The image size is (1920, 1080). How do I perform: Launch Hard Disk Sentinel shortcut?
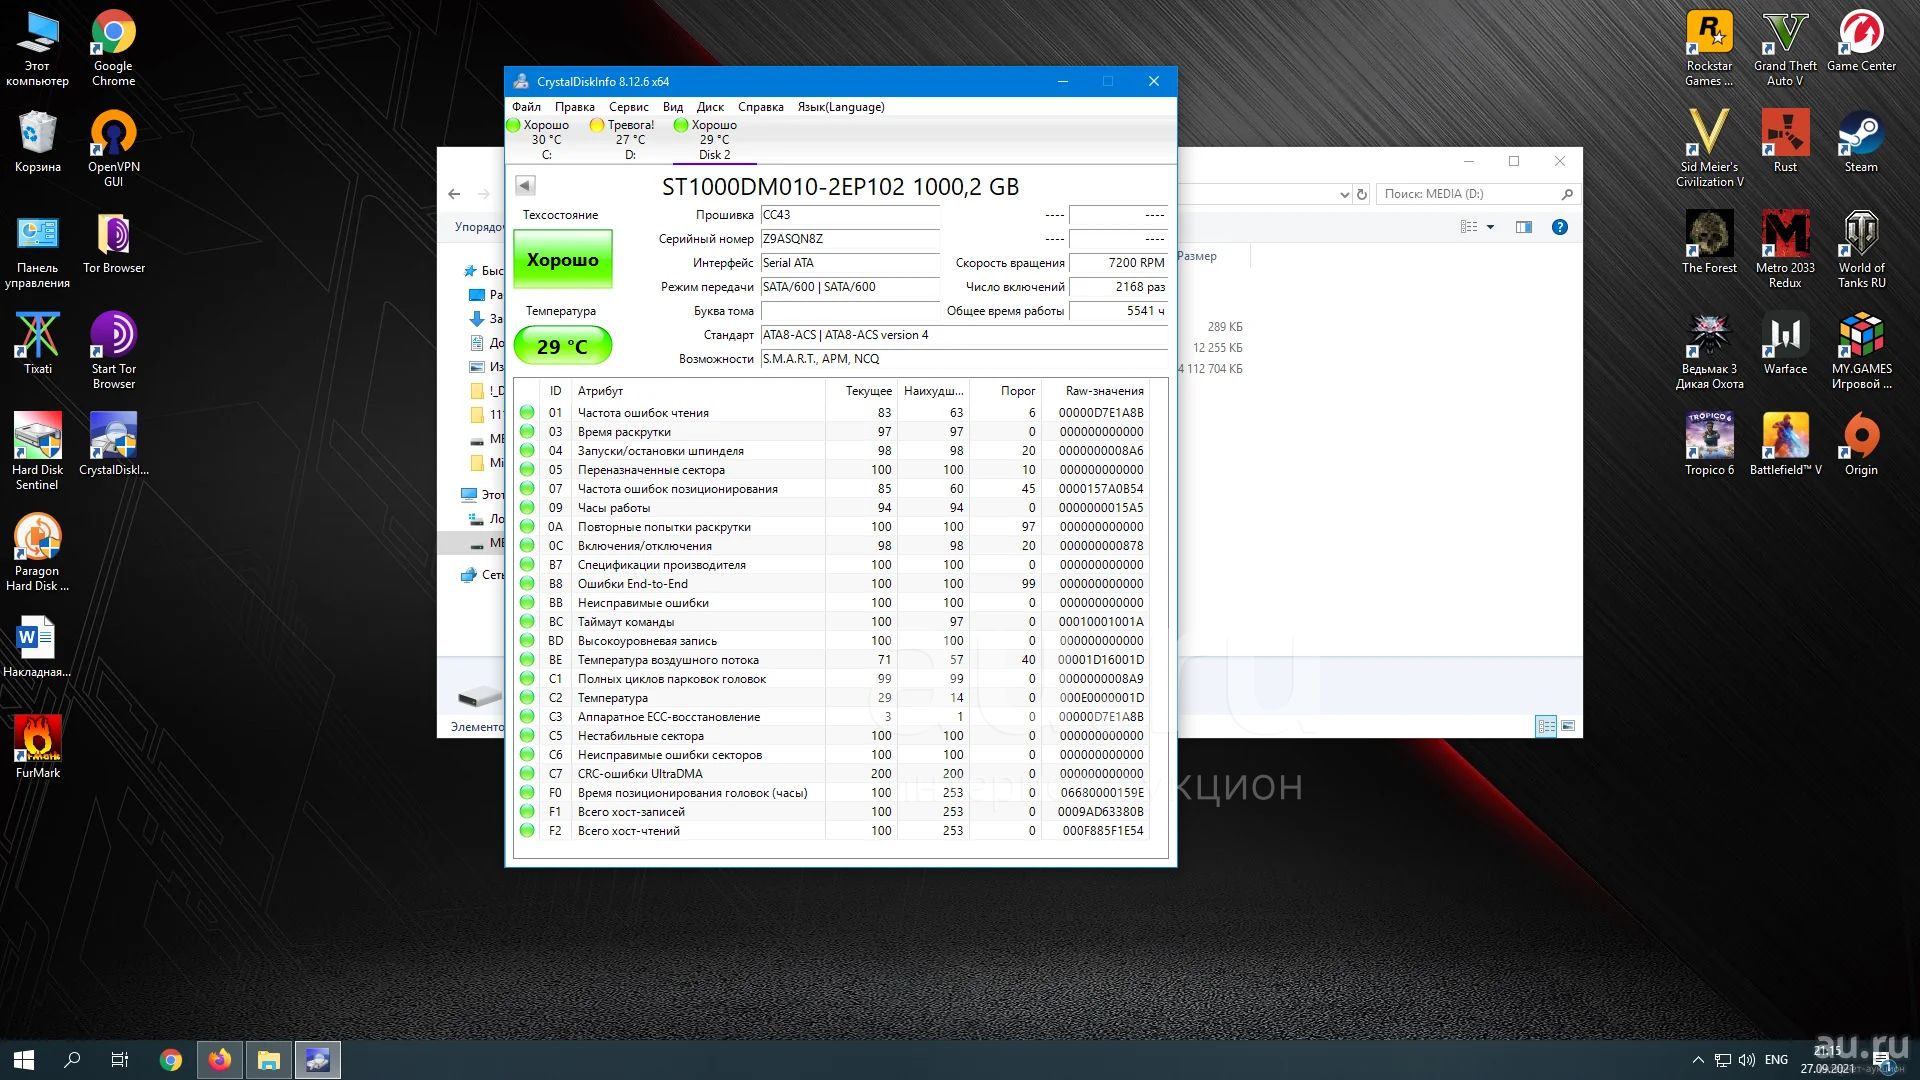click(37, 451)
